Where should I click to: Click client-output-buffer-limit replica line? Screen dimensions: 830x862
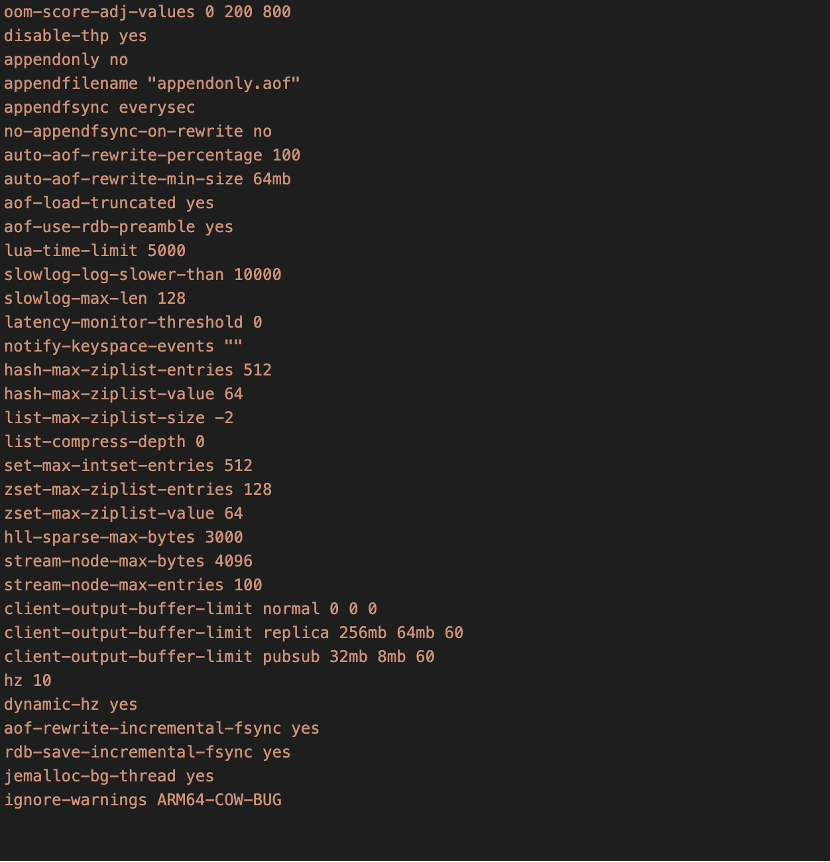click(234, 633)
